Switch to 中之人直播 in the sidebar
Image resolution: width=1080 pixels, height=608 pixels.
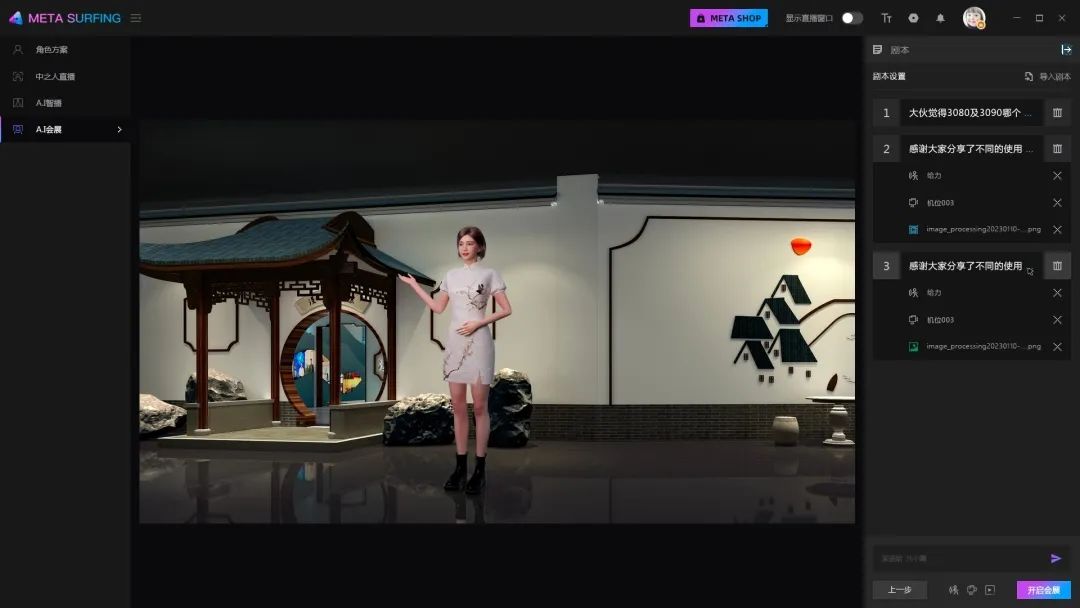click(55, 76)
